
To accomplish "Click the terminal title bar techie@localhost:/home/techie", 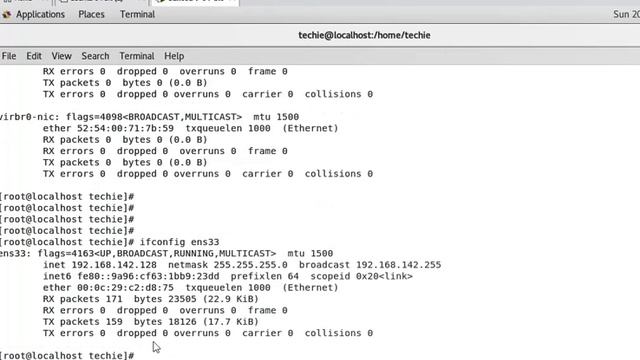I will [x=364, y=35].
